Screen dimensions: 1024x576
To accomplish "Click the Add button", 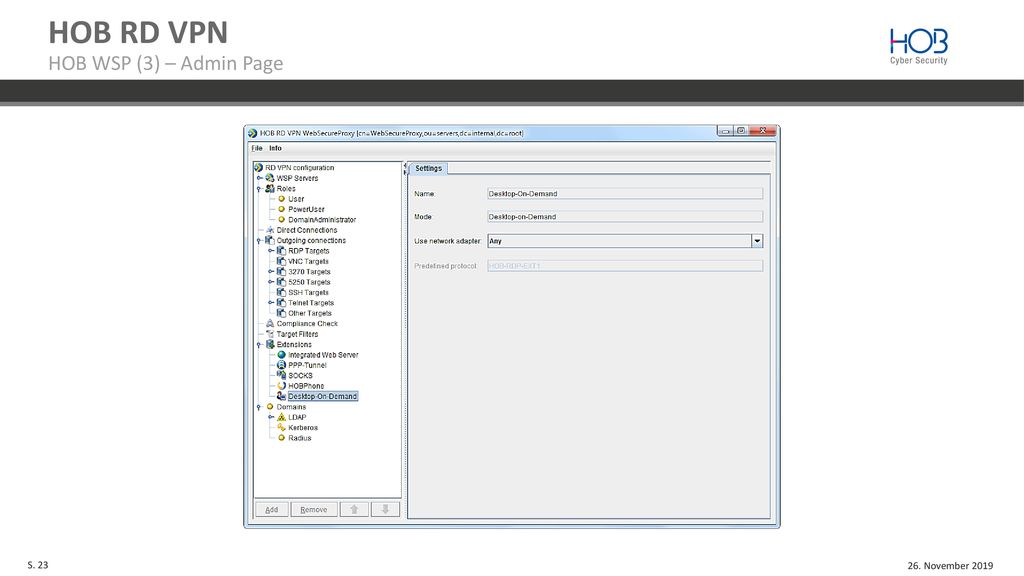I will (x=272, y=509).
